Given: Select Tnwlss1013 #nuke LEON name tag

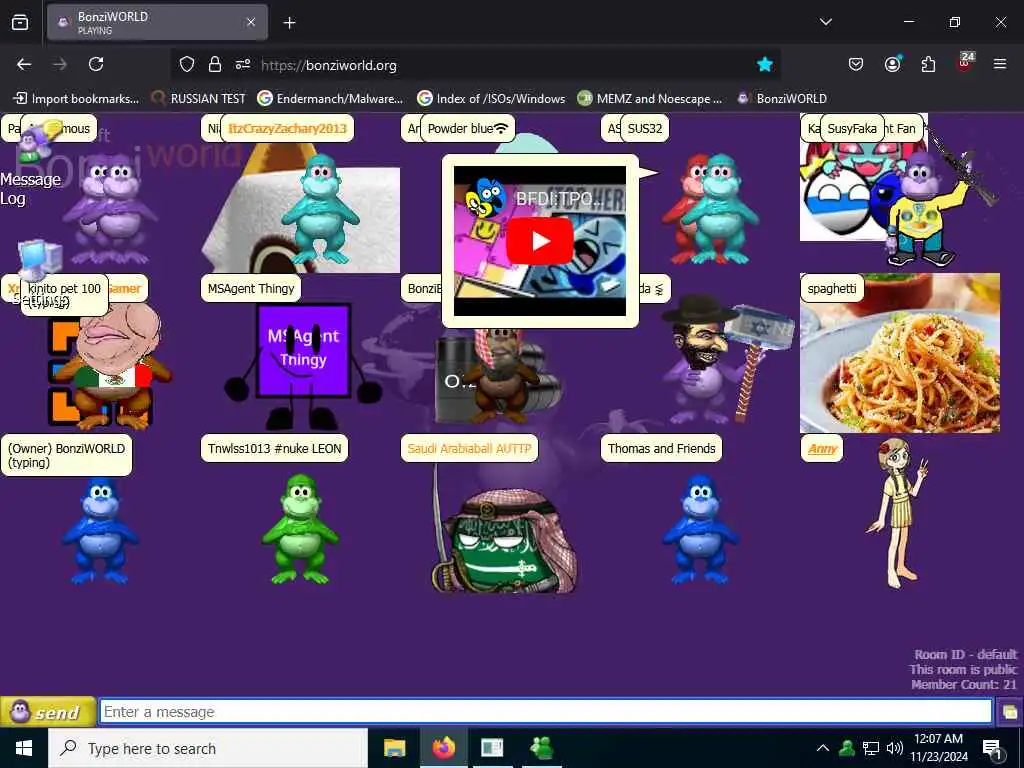Looking at the screenshot, I should [x=274, y=449].
